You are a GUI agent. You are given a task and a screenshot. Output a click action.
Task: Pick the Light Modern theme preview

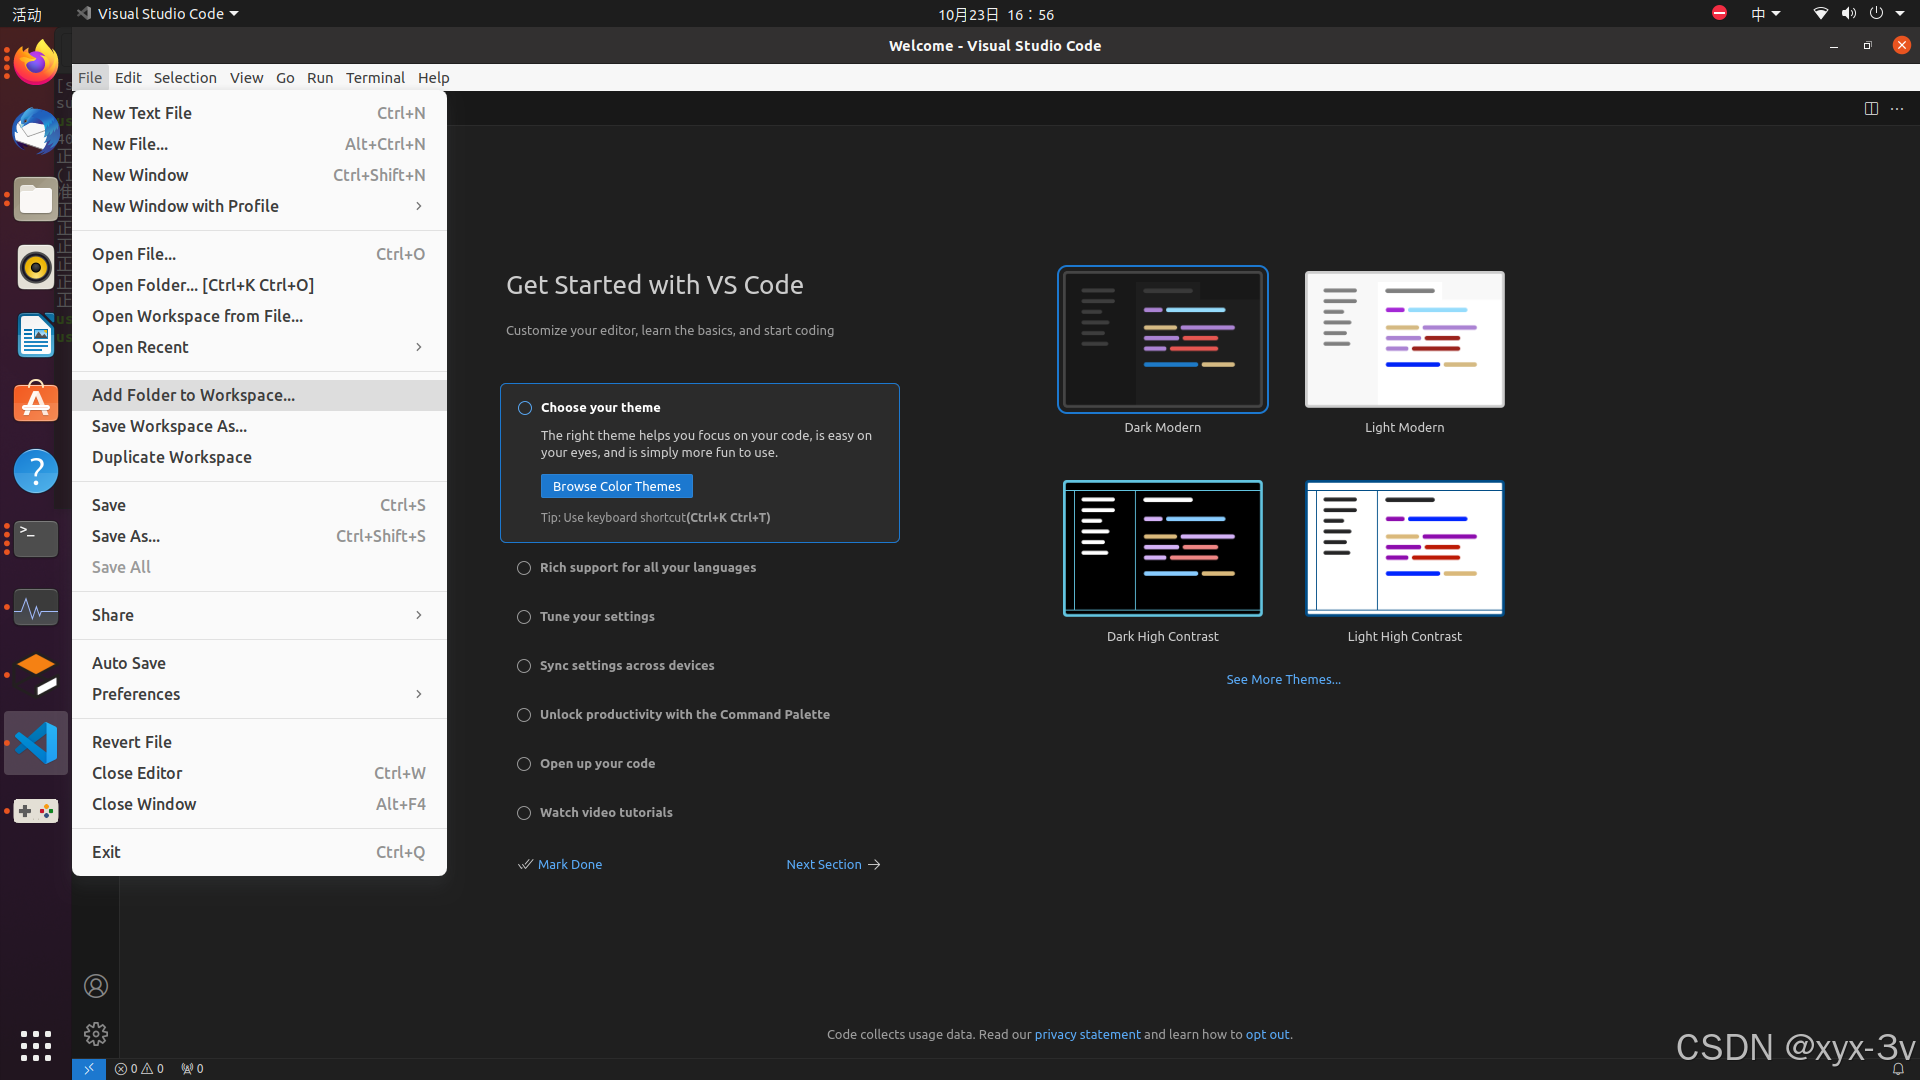click(x=1404, y=340)
